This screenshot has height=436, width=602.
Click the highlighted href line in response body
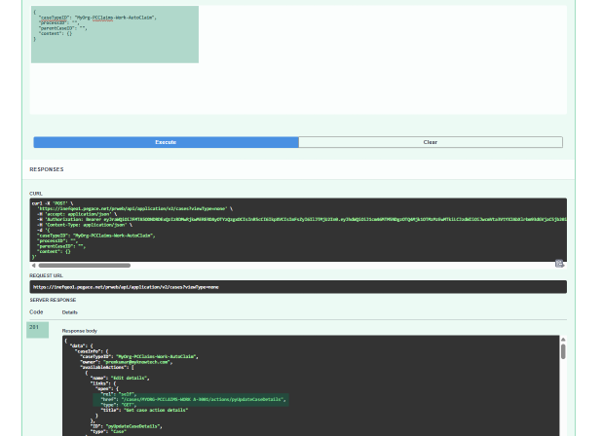tap(191, 399)
